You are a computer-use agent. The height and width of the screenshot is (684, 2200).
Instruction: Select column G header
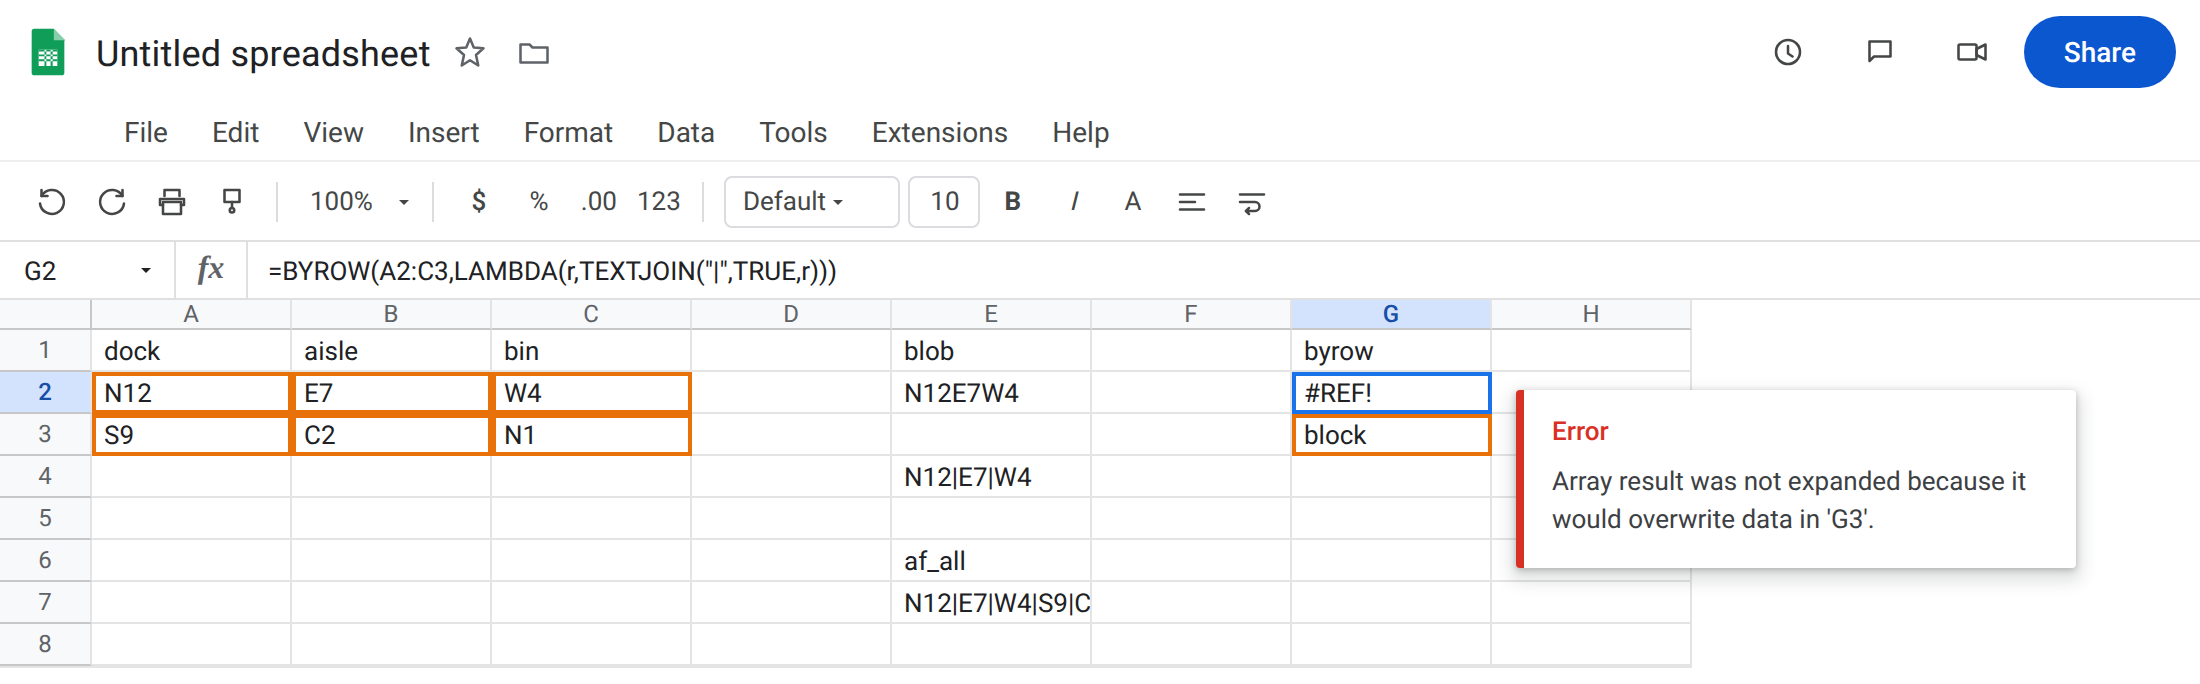[x=1391, y=314]
